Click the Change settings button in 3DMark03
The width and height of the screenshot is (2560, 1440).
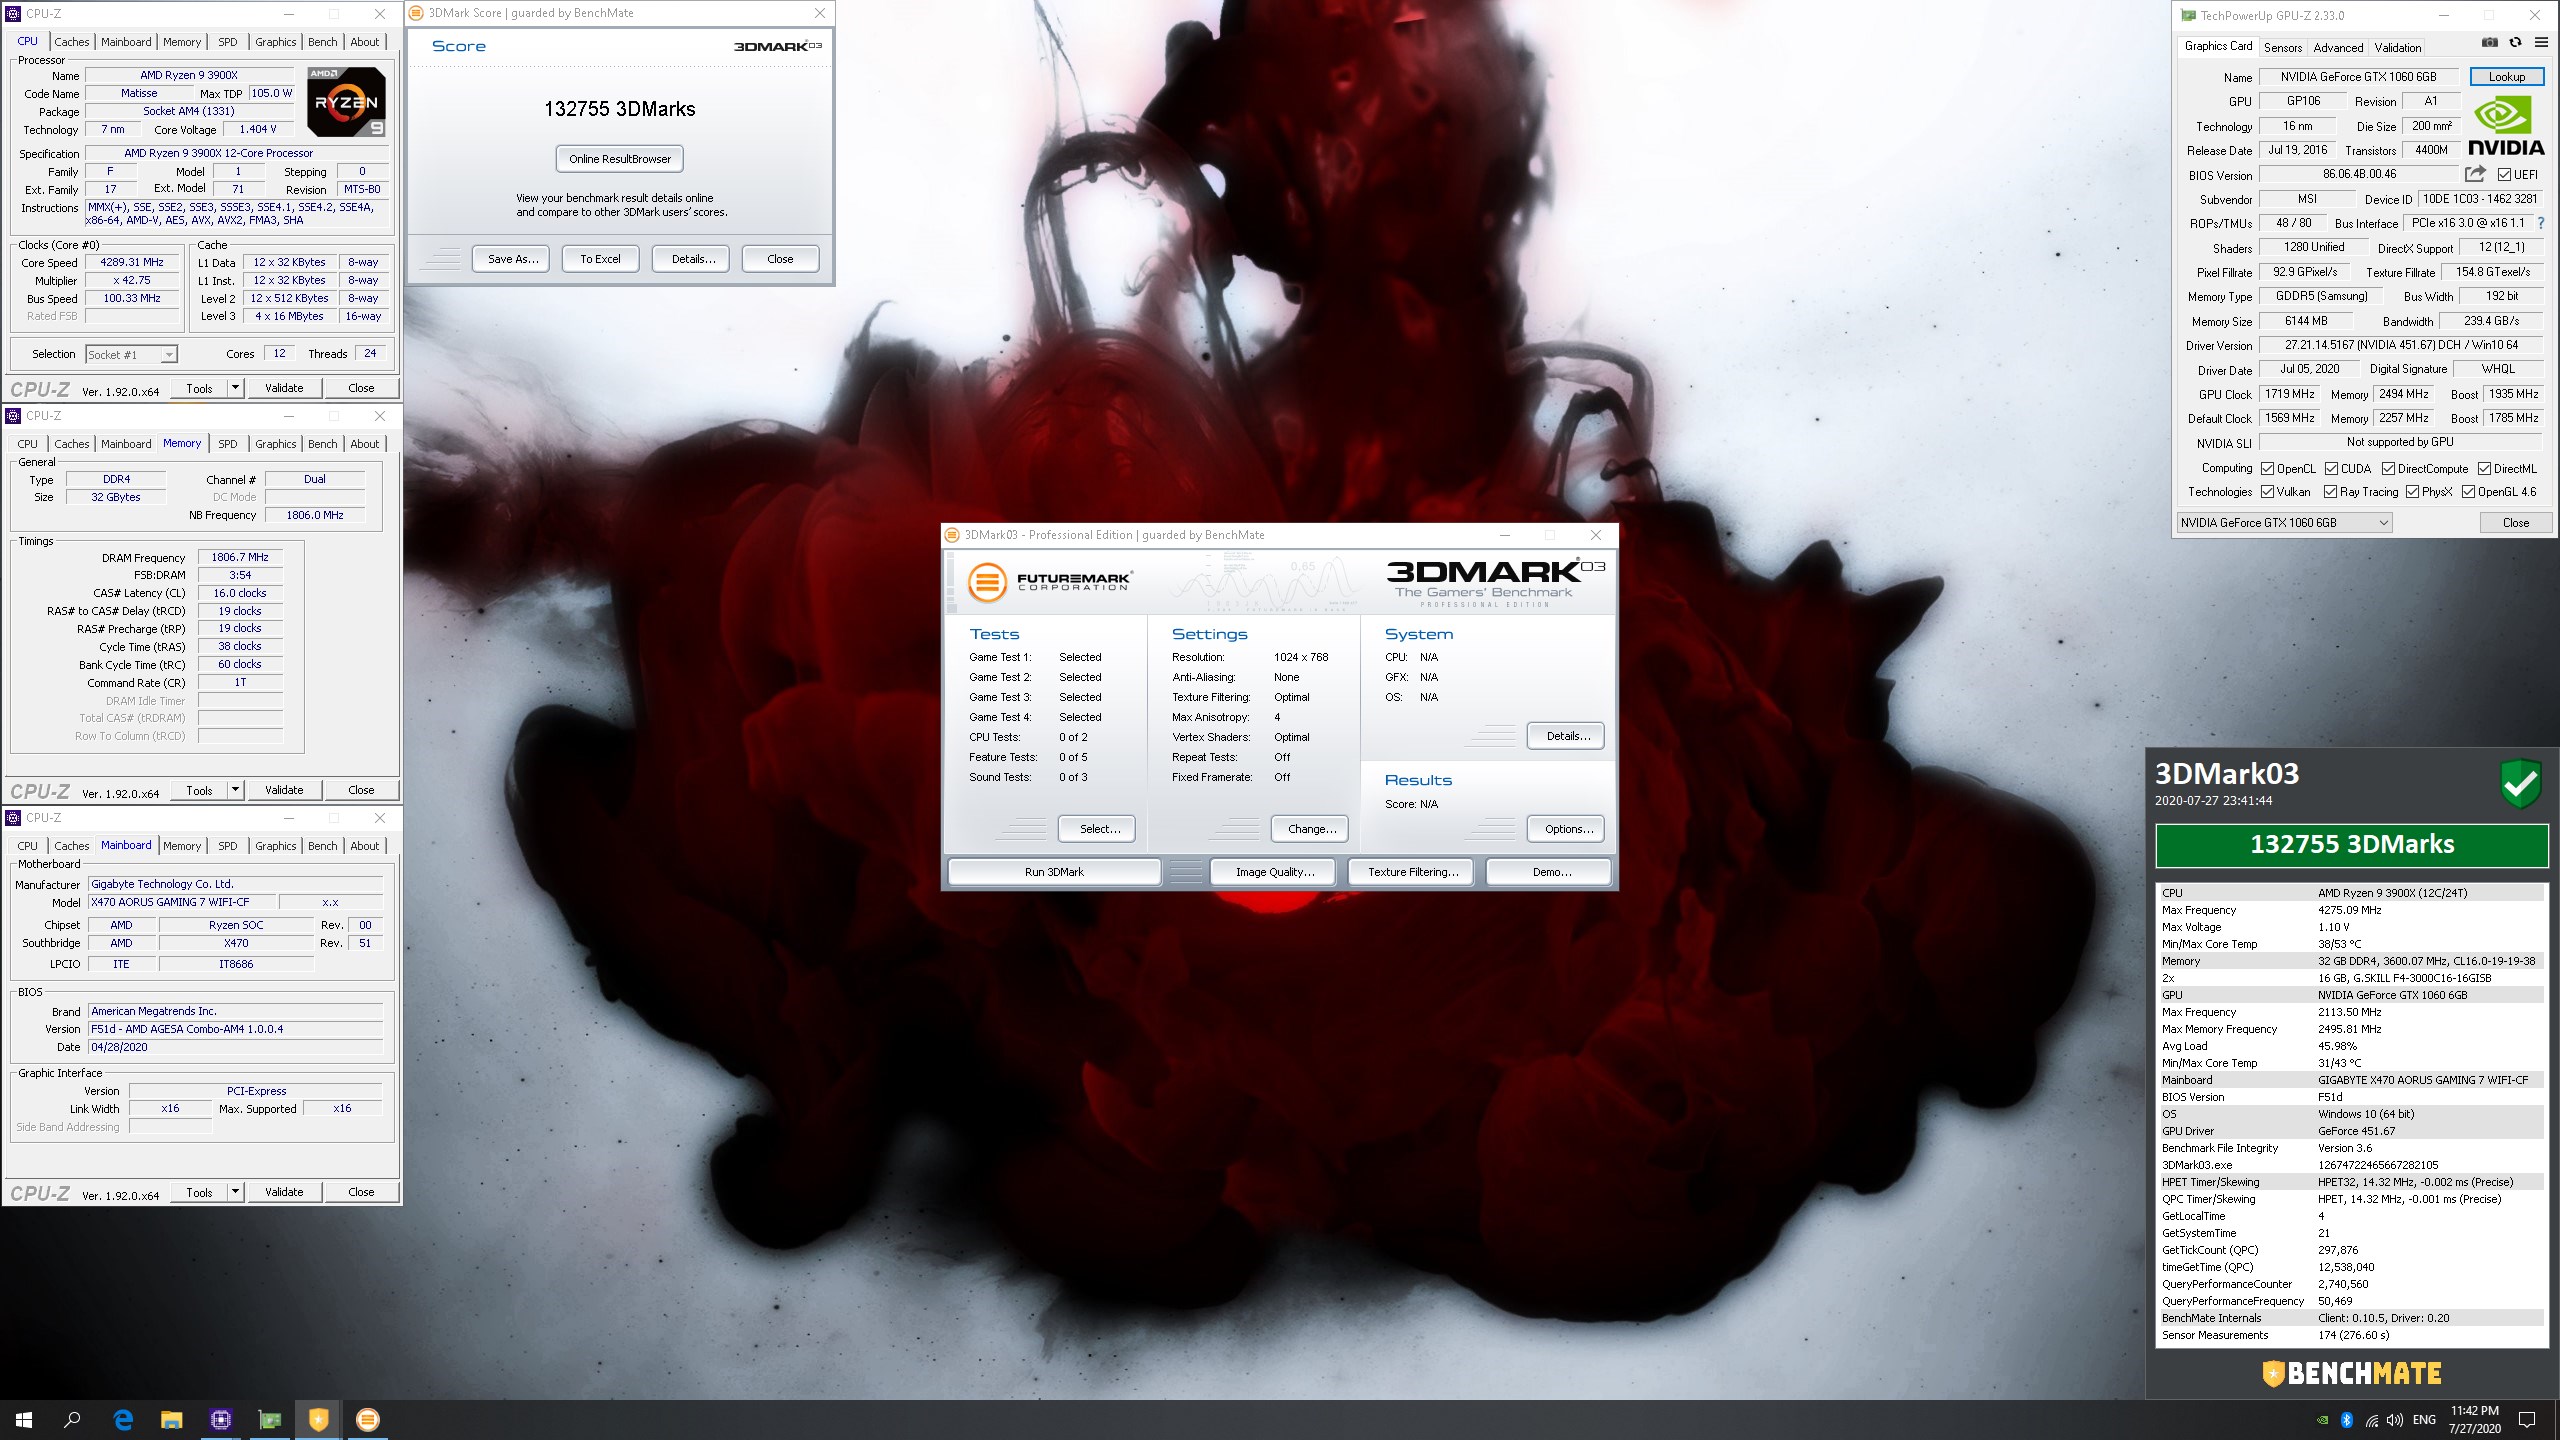pos(1311,829)
